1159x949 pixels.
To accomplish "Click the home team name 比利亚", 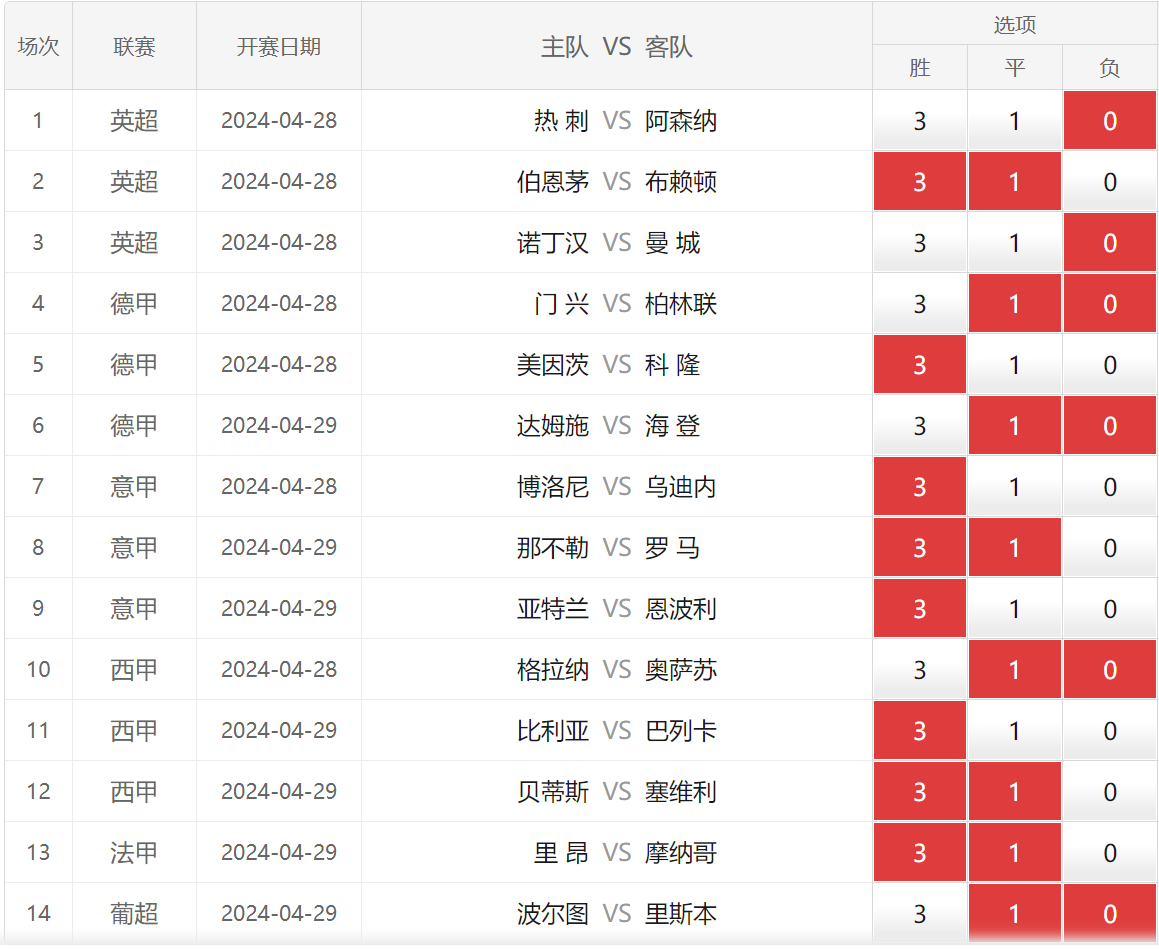I will click(553, 730).
